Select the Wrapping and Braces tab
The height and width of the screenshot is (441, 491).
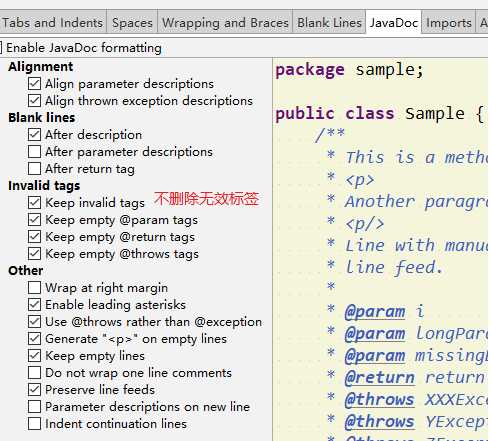pyautogui.click(x=225, y=22)
